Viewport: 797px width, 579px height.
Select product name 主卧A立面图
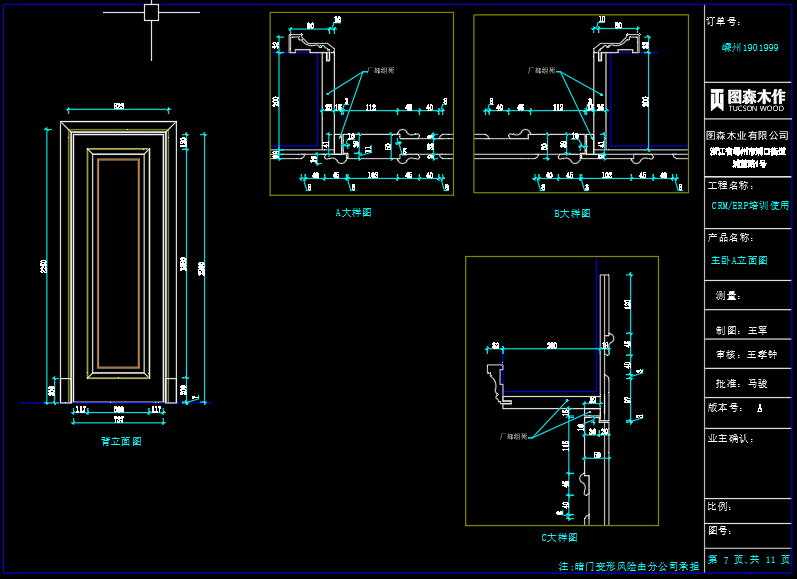[x=739, y=260]
